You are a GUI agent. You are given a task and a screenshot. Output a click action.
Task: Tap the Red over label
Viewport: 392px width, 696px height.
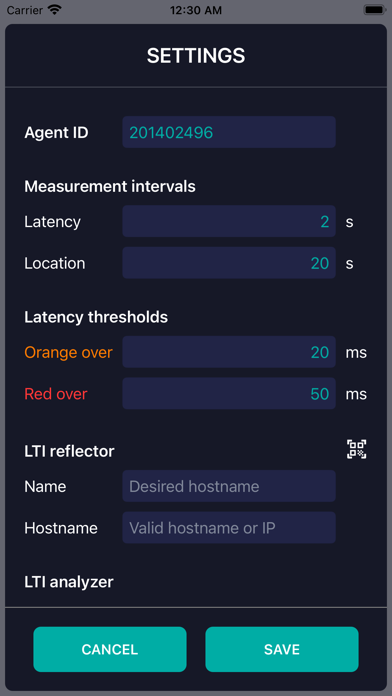coord(56,394)
